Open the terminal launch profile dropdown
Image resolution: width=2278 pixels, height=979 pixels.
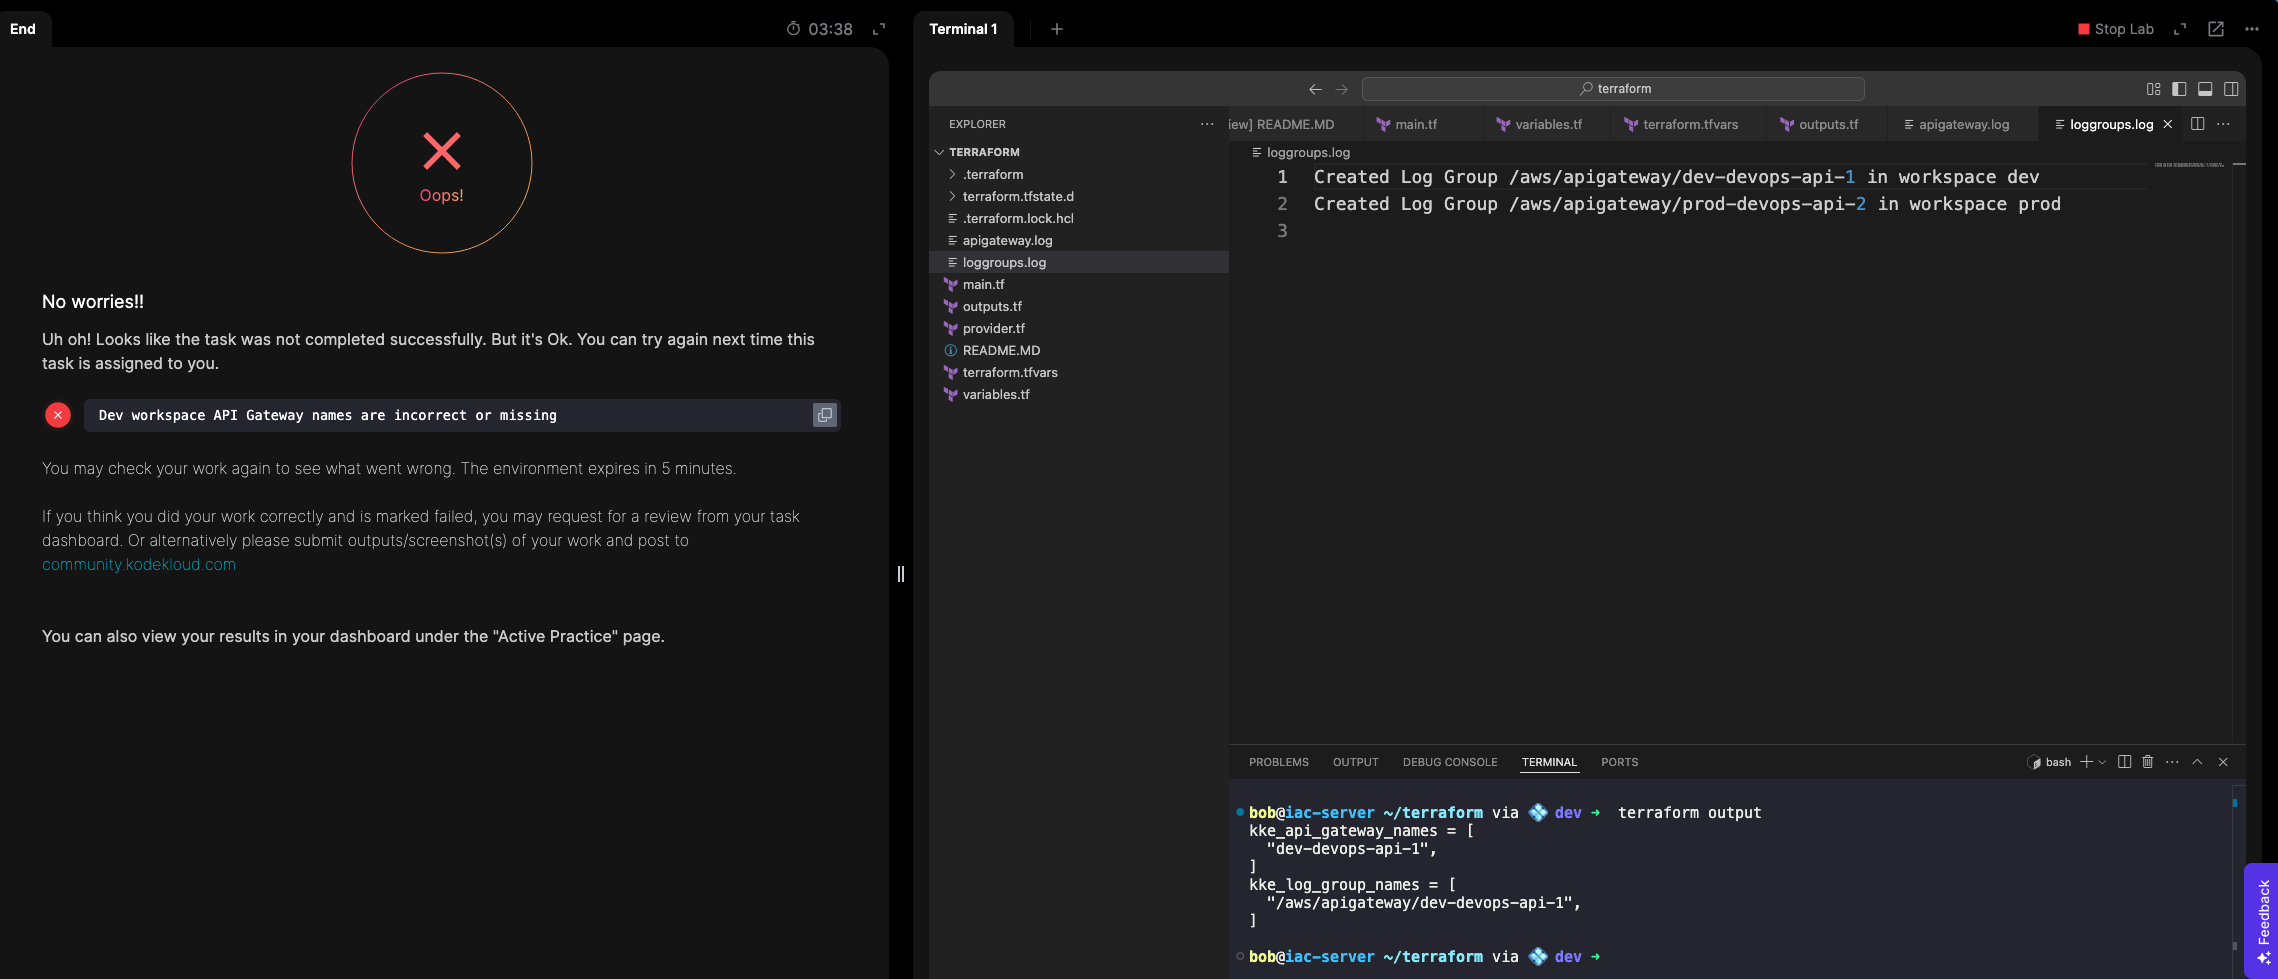2102,762
